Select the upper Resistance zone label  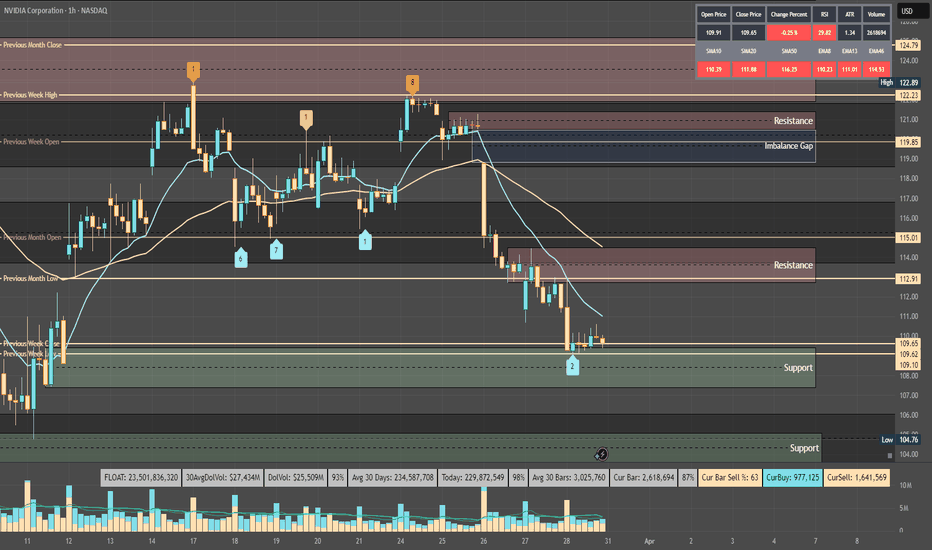point(793,121)
